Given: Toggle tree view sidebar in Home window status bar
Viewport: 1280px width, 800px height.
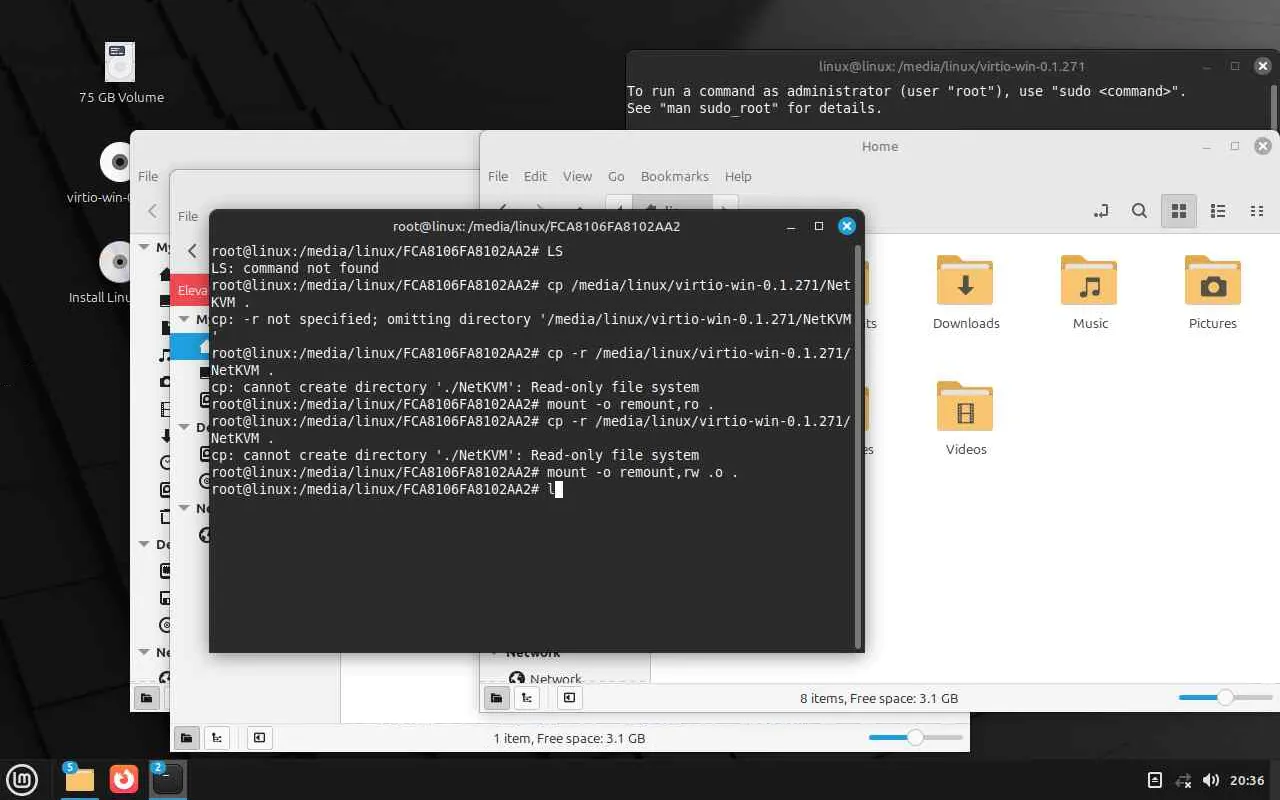Looking at the screenshot, I should click(x=527, y=698).
